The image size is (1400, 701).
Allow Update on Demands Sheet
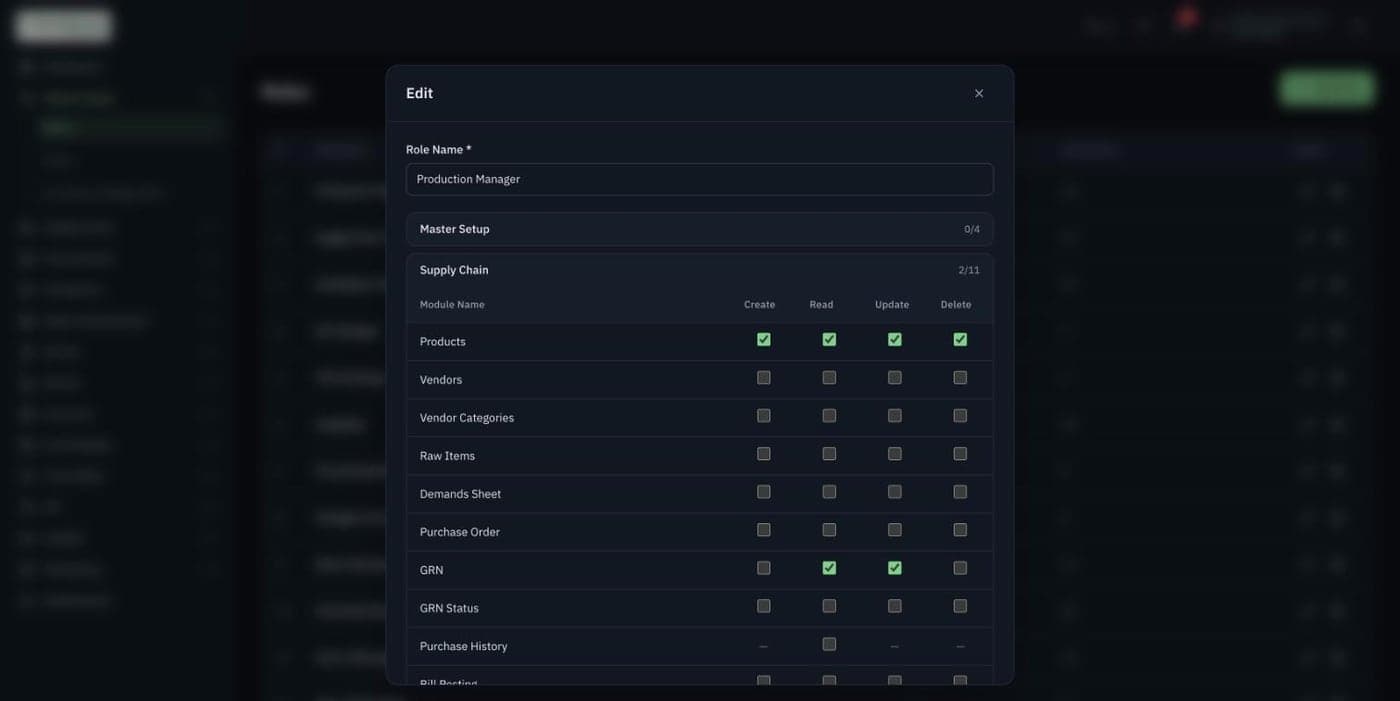click(x=895, y=492)
